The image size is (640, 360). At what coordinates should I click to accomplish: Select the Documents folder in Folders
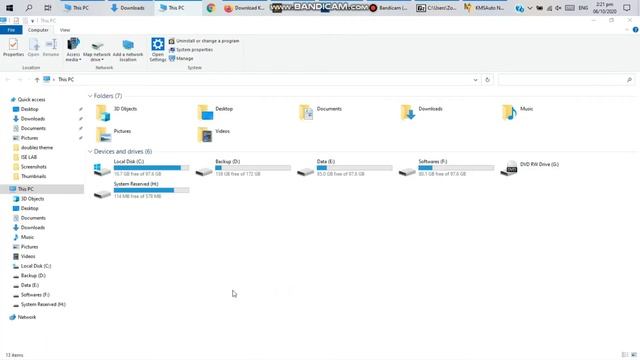tap(321, 113)
